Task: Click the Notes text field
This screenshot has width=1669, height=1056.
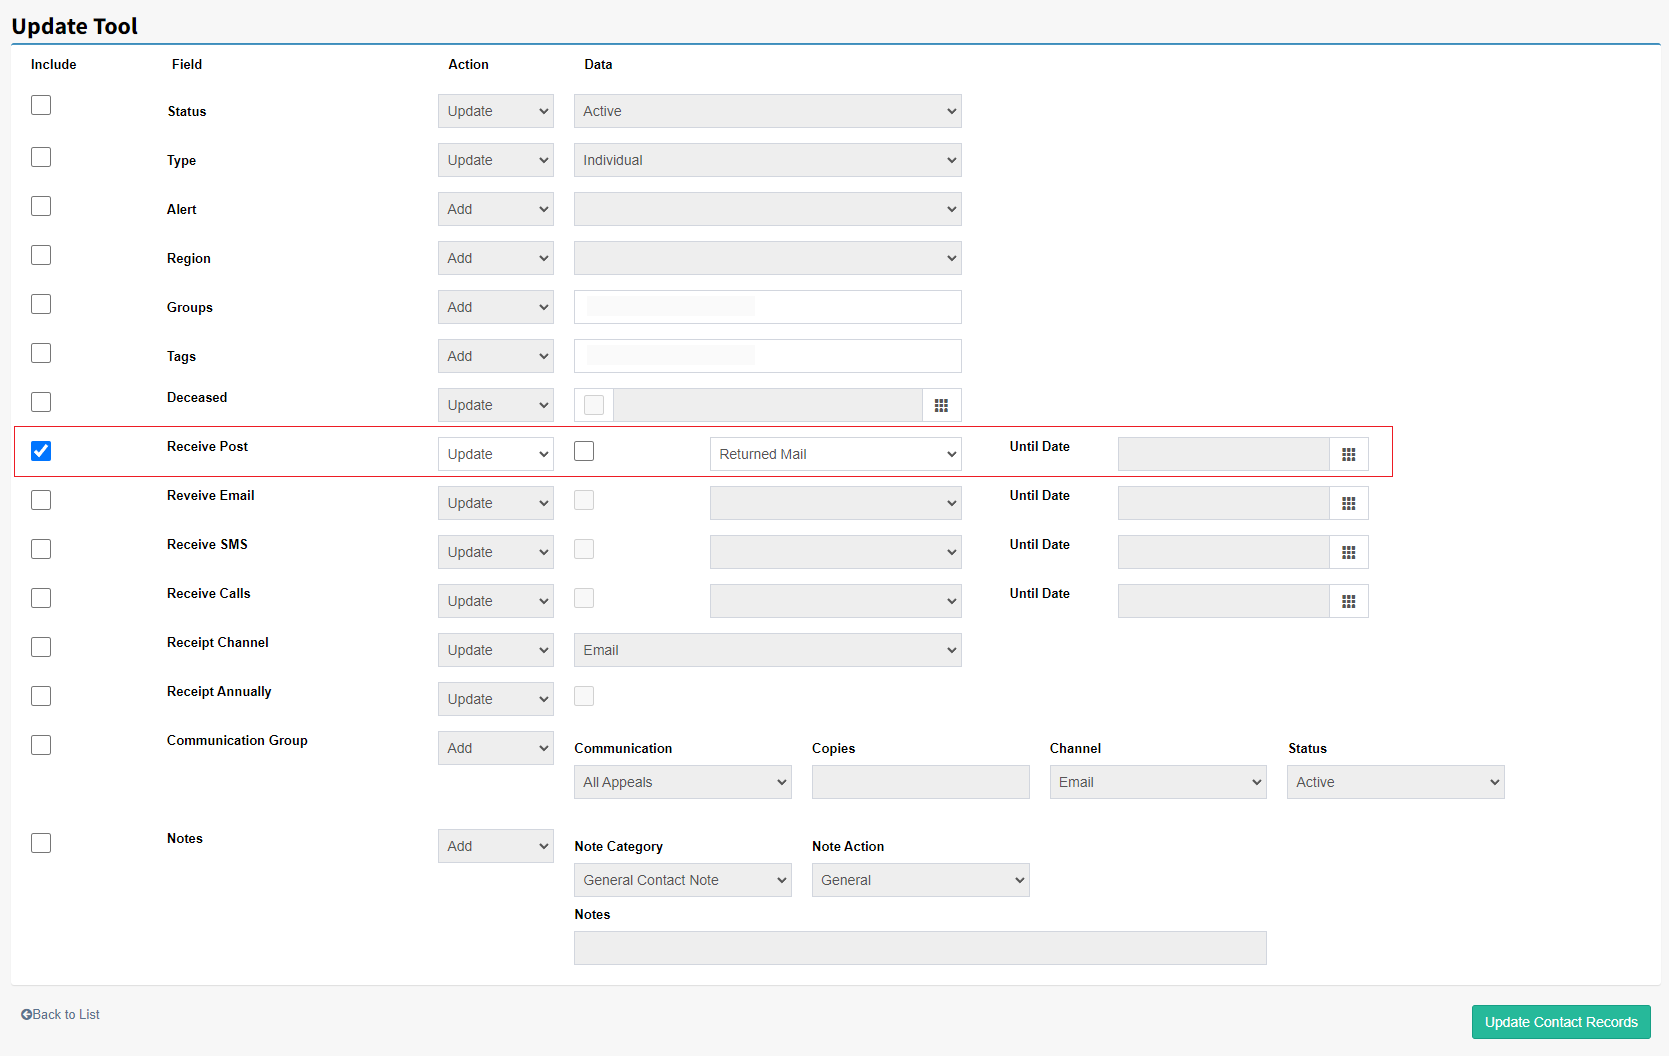Action: 920,948
